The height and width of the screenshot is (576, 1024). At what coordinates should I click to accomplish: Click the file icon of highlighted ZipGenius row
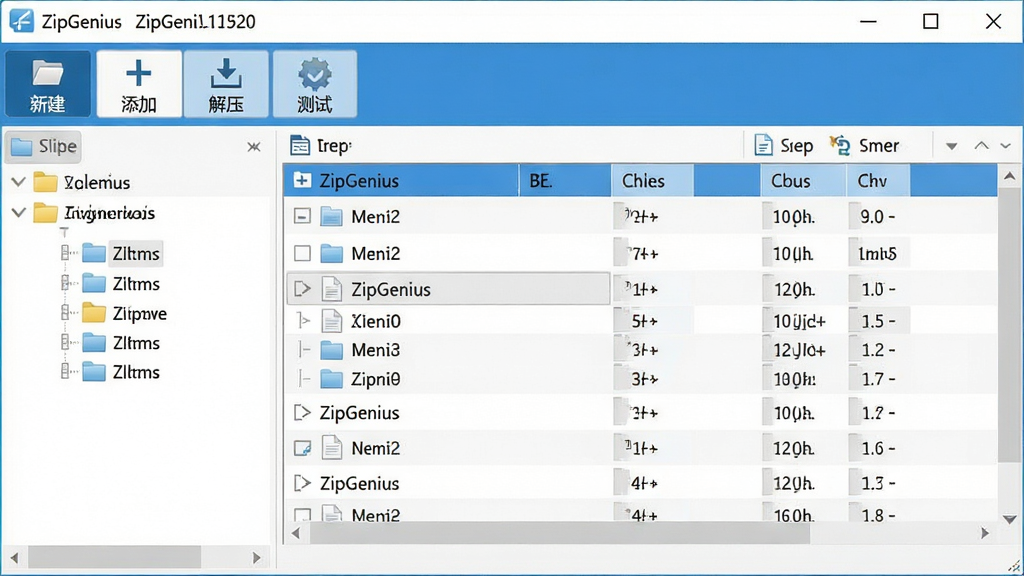[x=332, y=289]
